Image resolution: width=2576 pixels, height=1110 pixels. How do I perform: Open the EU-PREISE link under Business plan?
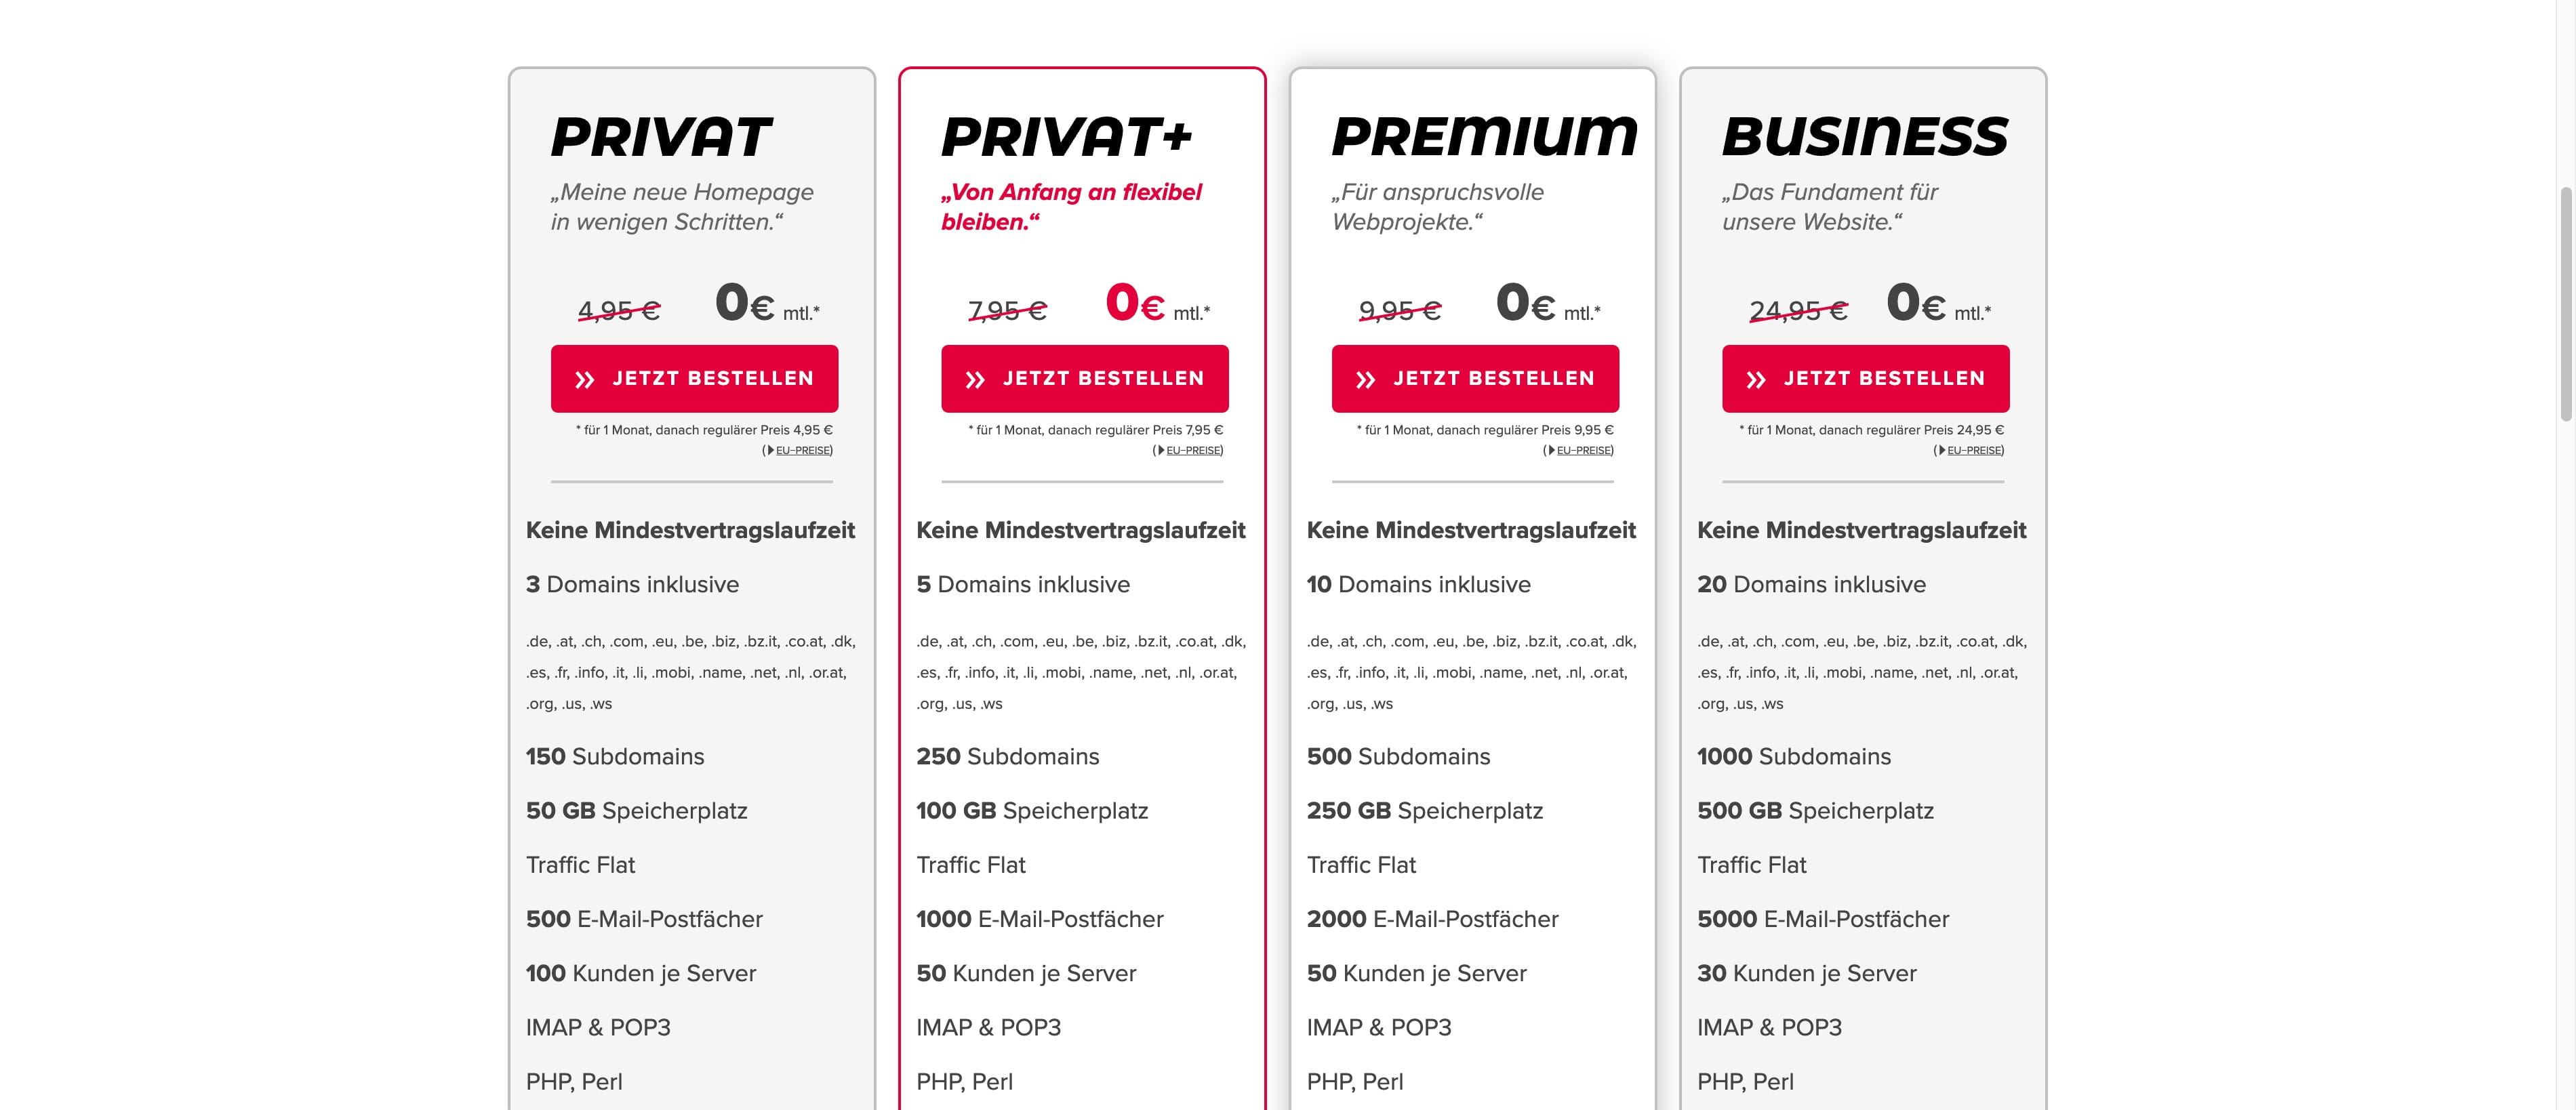tap(1974, 450)
